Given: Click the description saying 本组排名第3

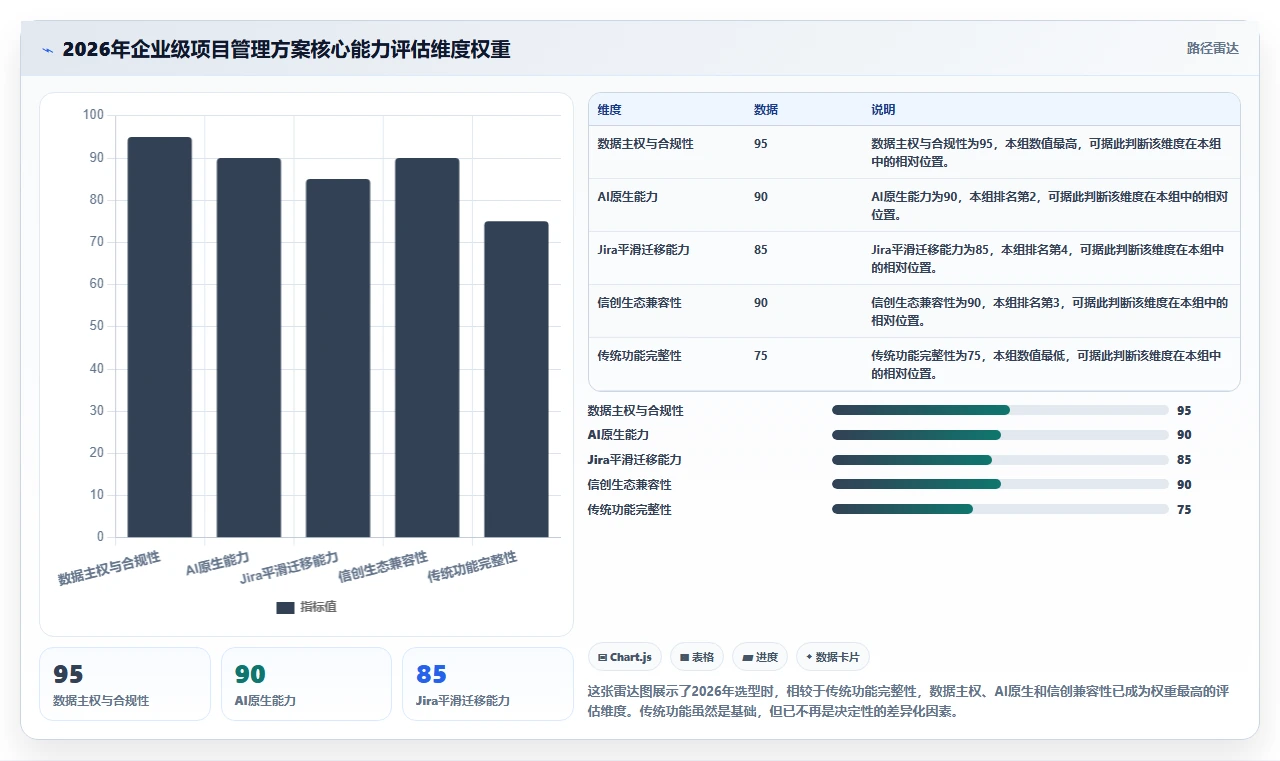Looking at the screenshot, I should 1049,311.
